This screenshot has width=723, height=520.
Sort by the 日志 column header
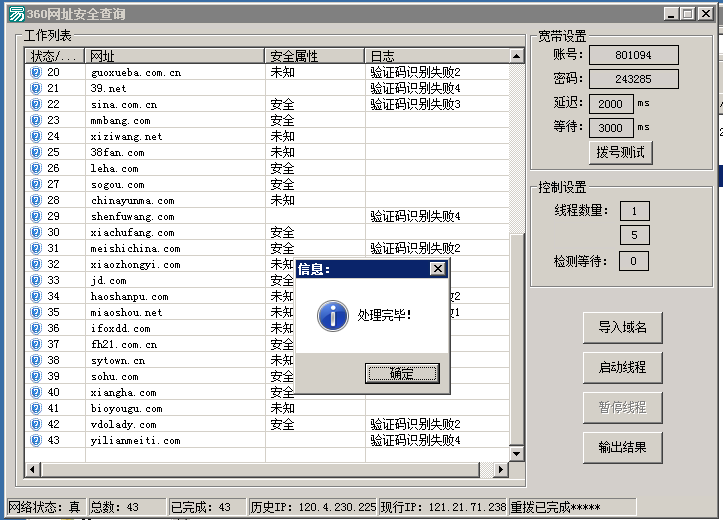pos(437,56)
